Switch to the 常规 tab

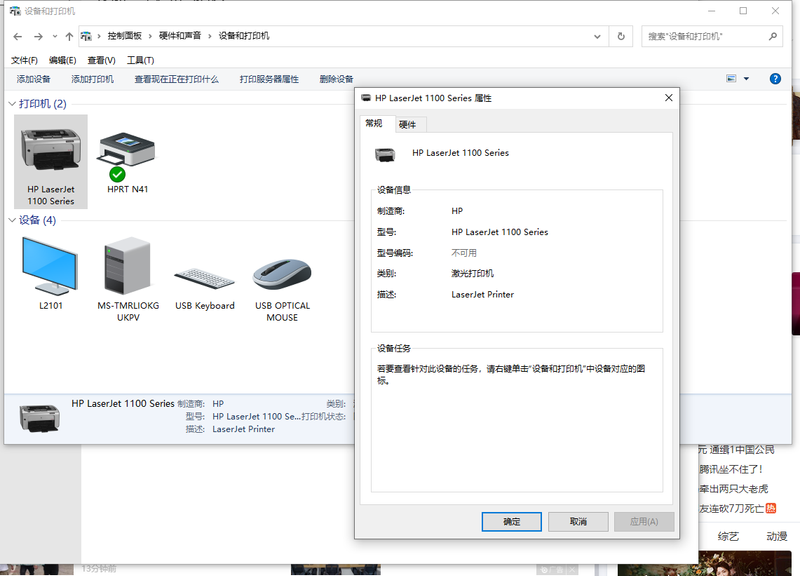pos(374,123)
